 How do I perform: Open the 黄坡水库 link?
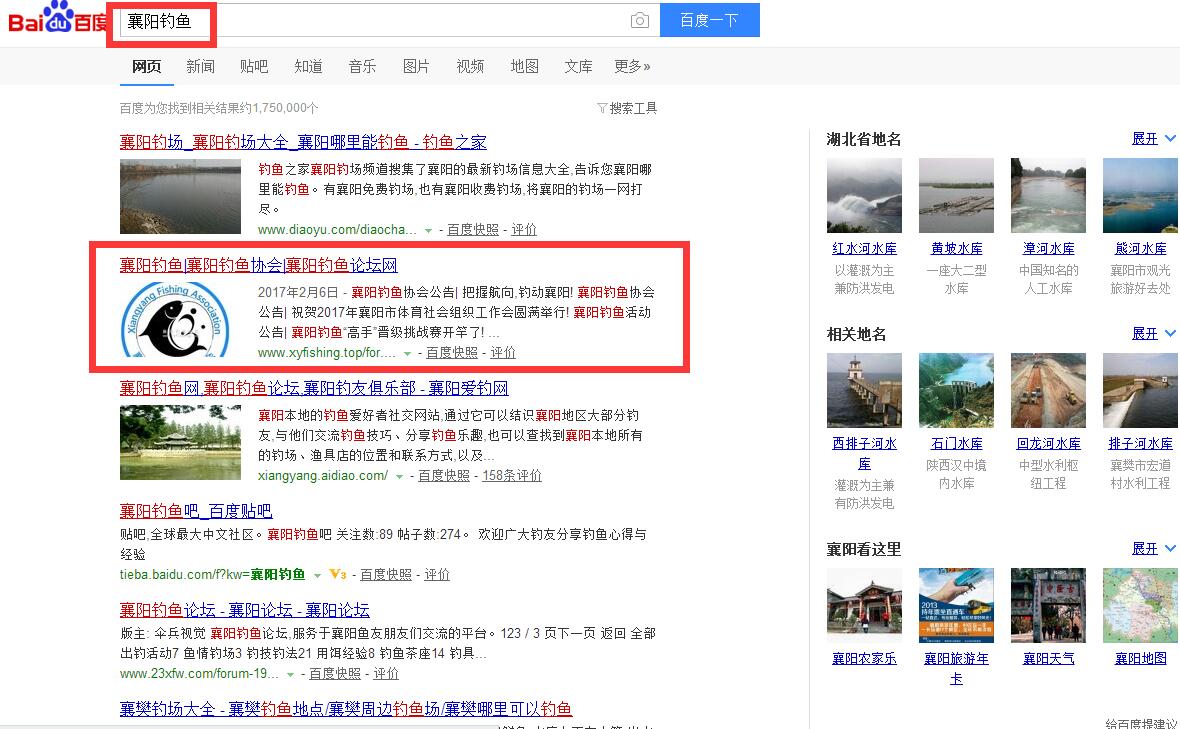pyautogui.click(x=956, y=248)
